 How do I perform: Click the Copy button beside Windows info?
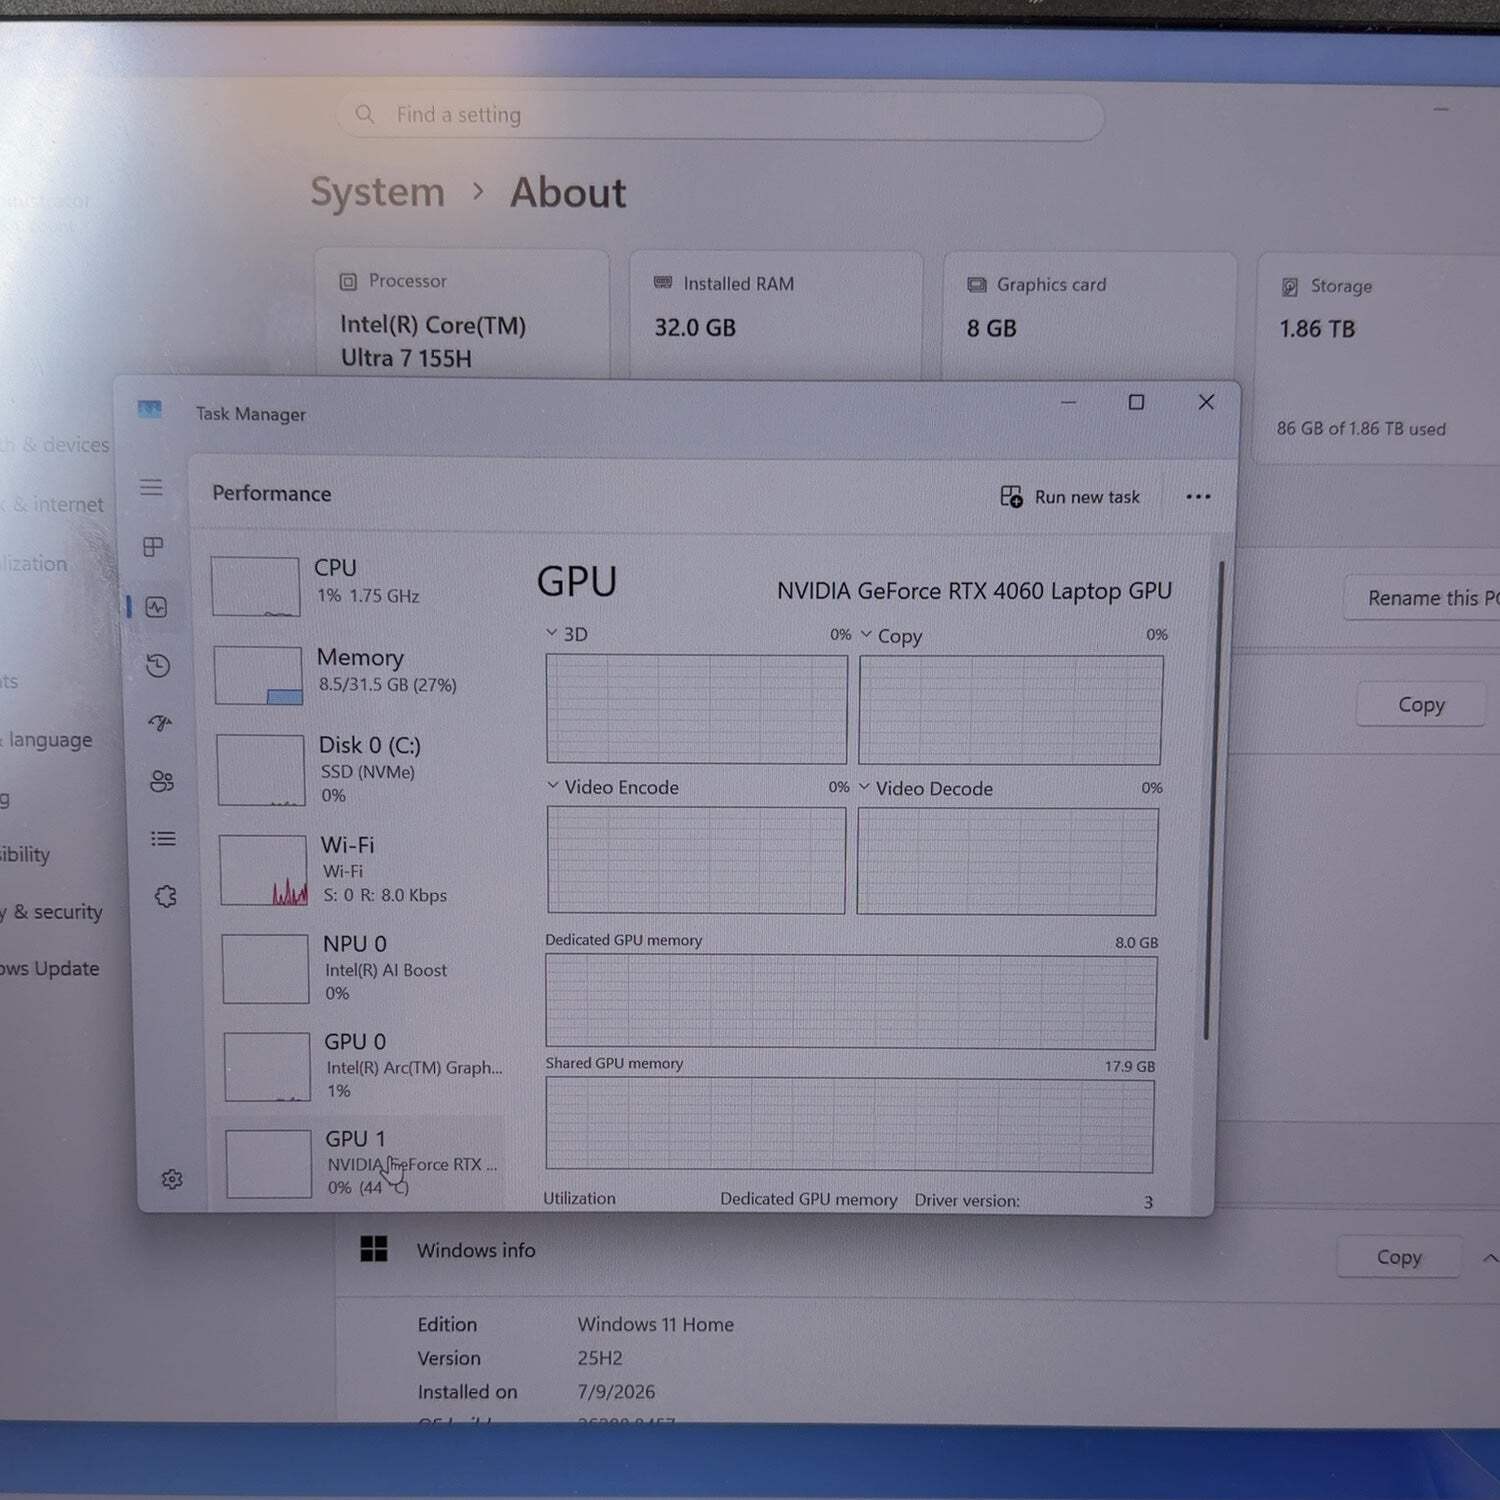tap(1399, 1257)
